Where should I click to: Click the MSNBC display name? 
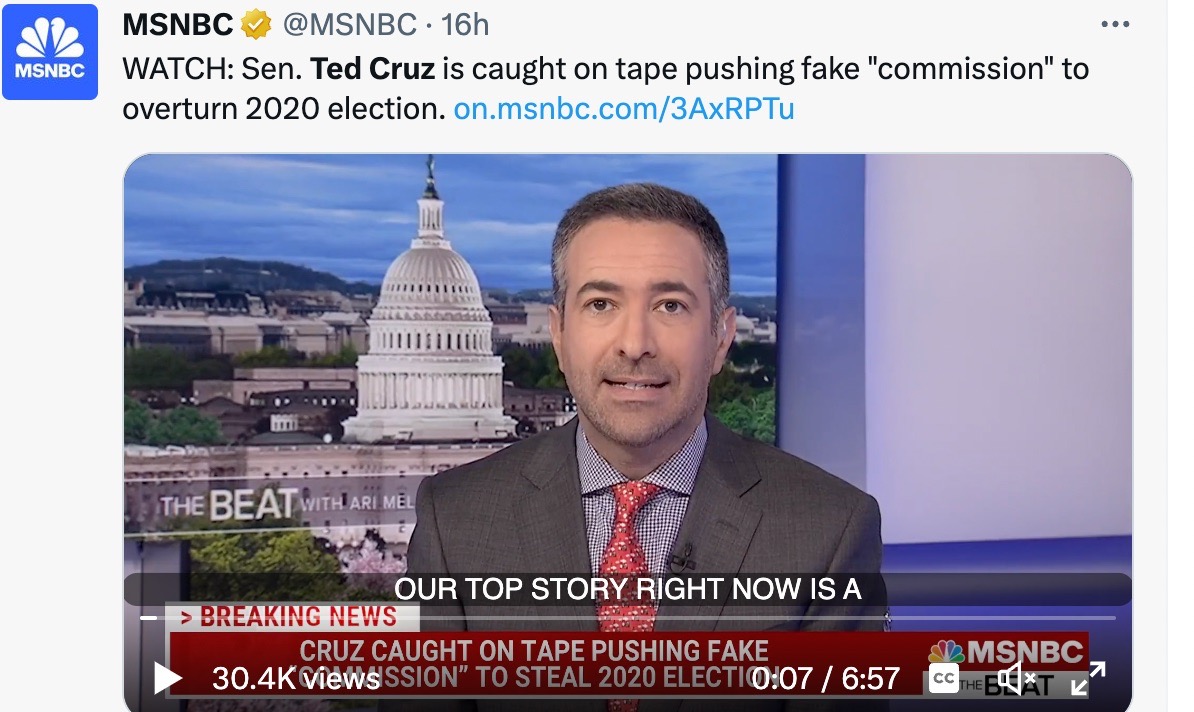tap(178, 25)
